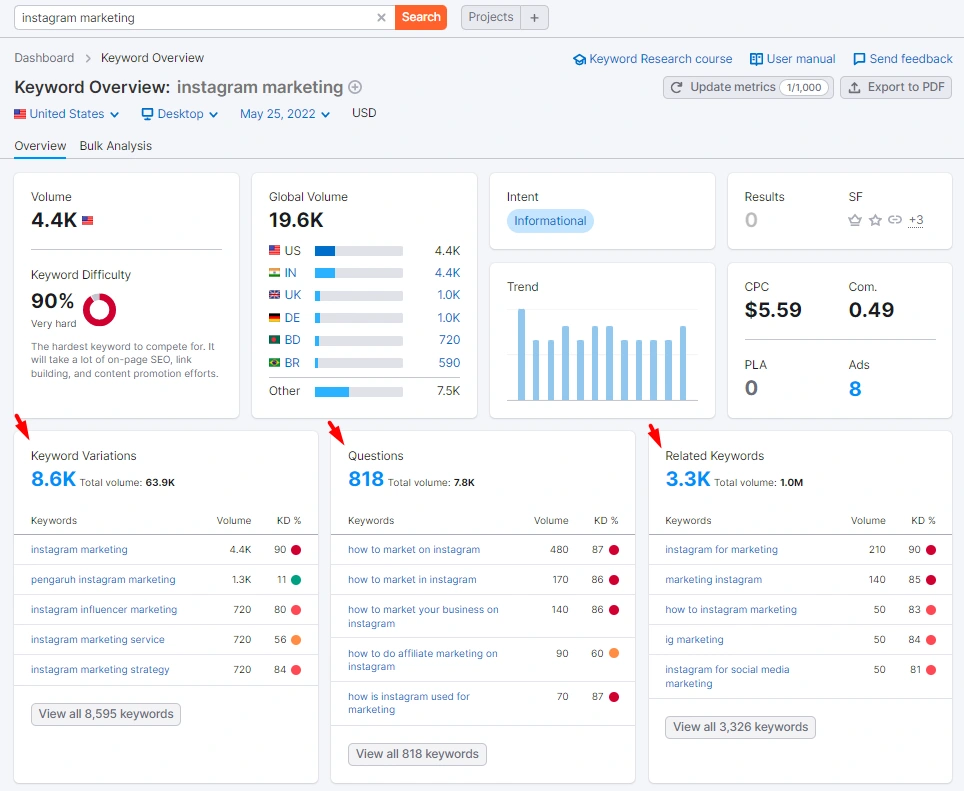Viewport: 964px width, 791px height.
Task: Click the orange KD dot for instagram marketing service
Action: [x=296, y=640]
